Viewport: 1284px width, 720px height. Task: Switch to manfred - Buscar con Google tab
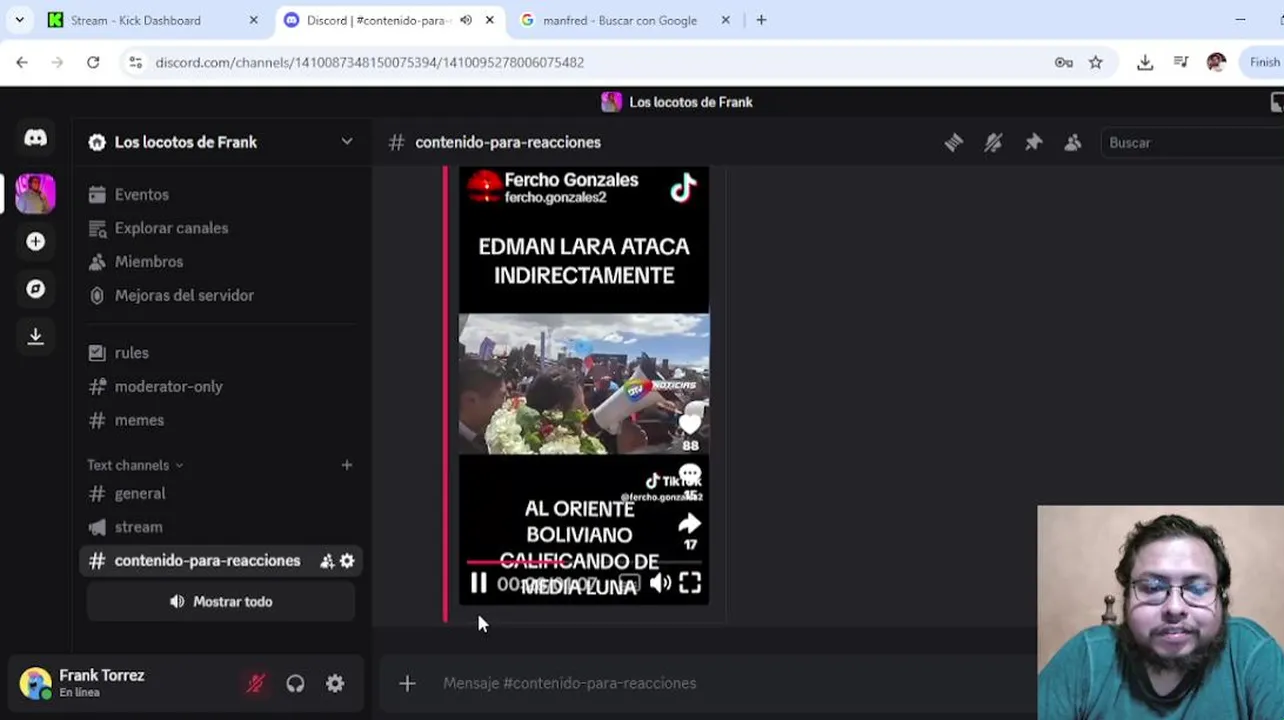619,20
